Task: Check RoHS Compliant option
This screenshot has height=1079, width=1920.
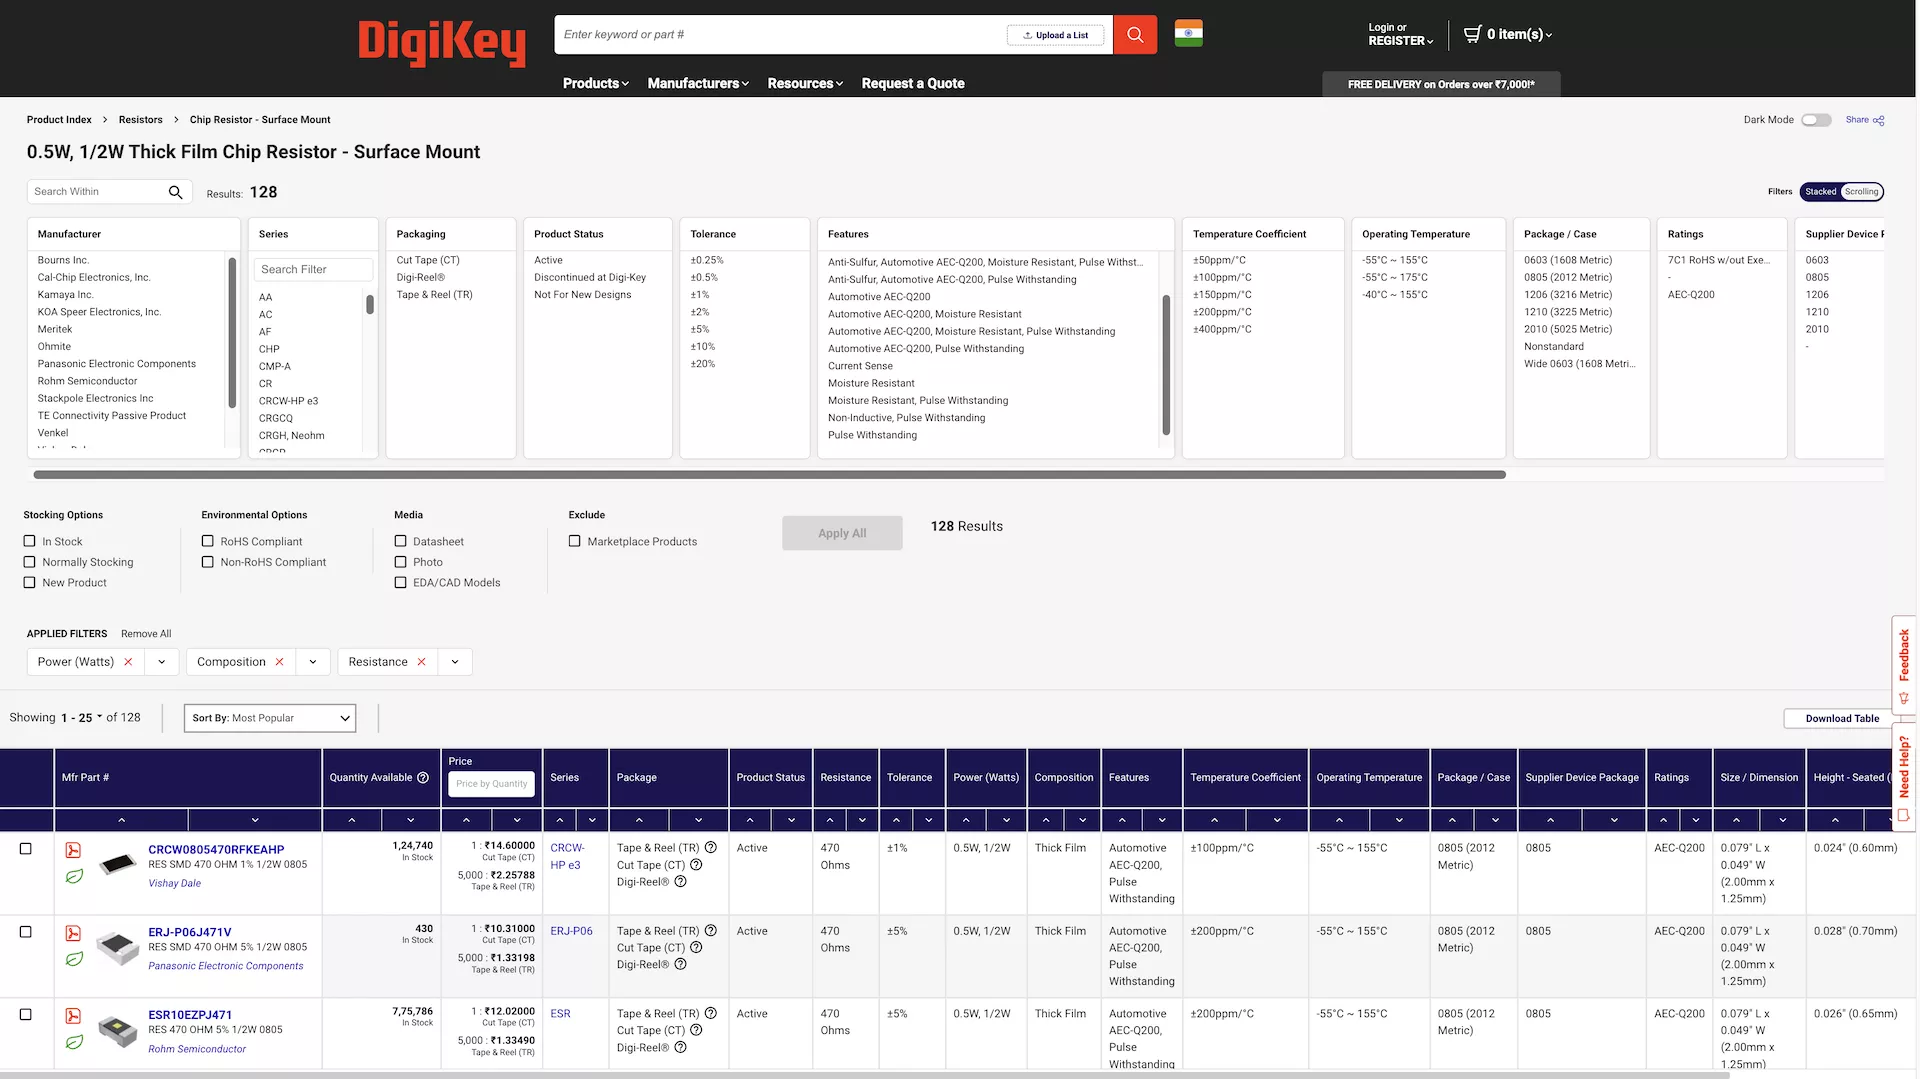Action: click(208, 541)
